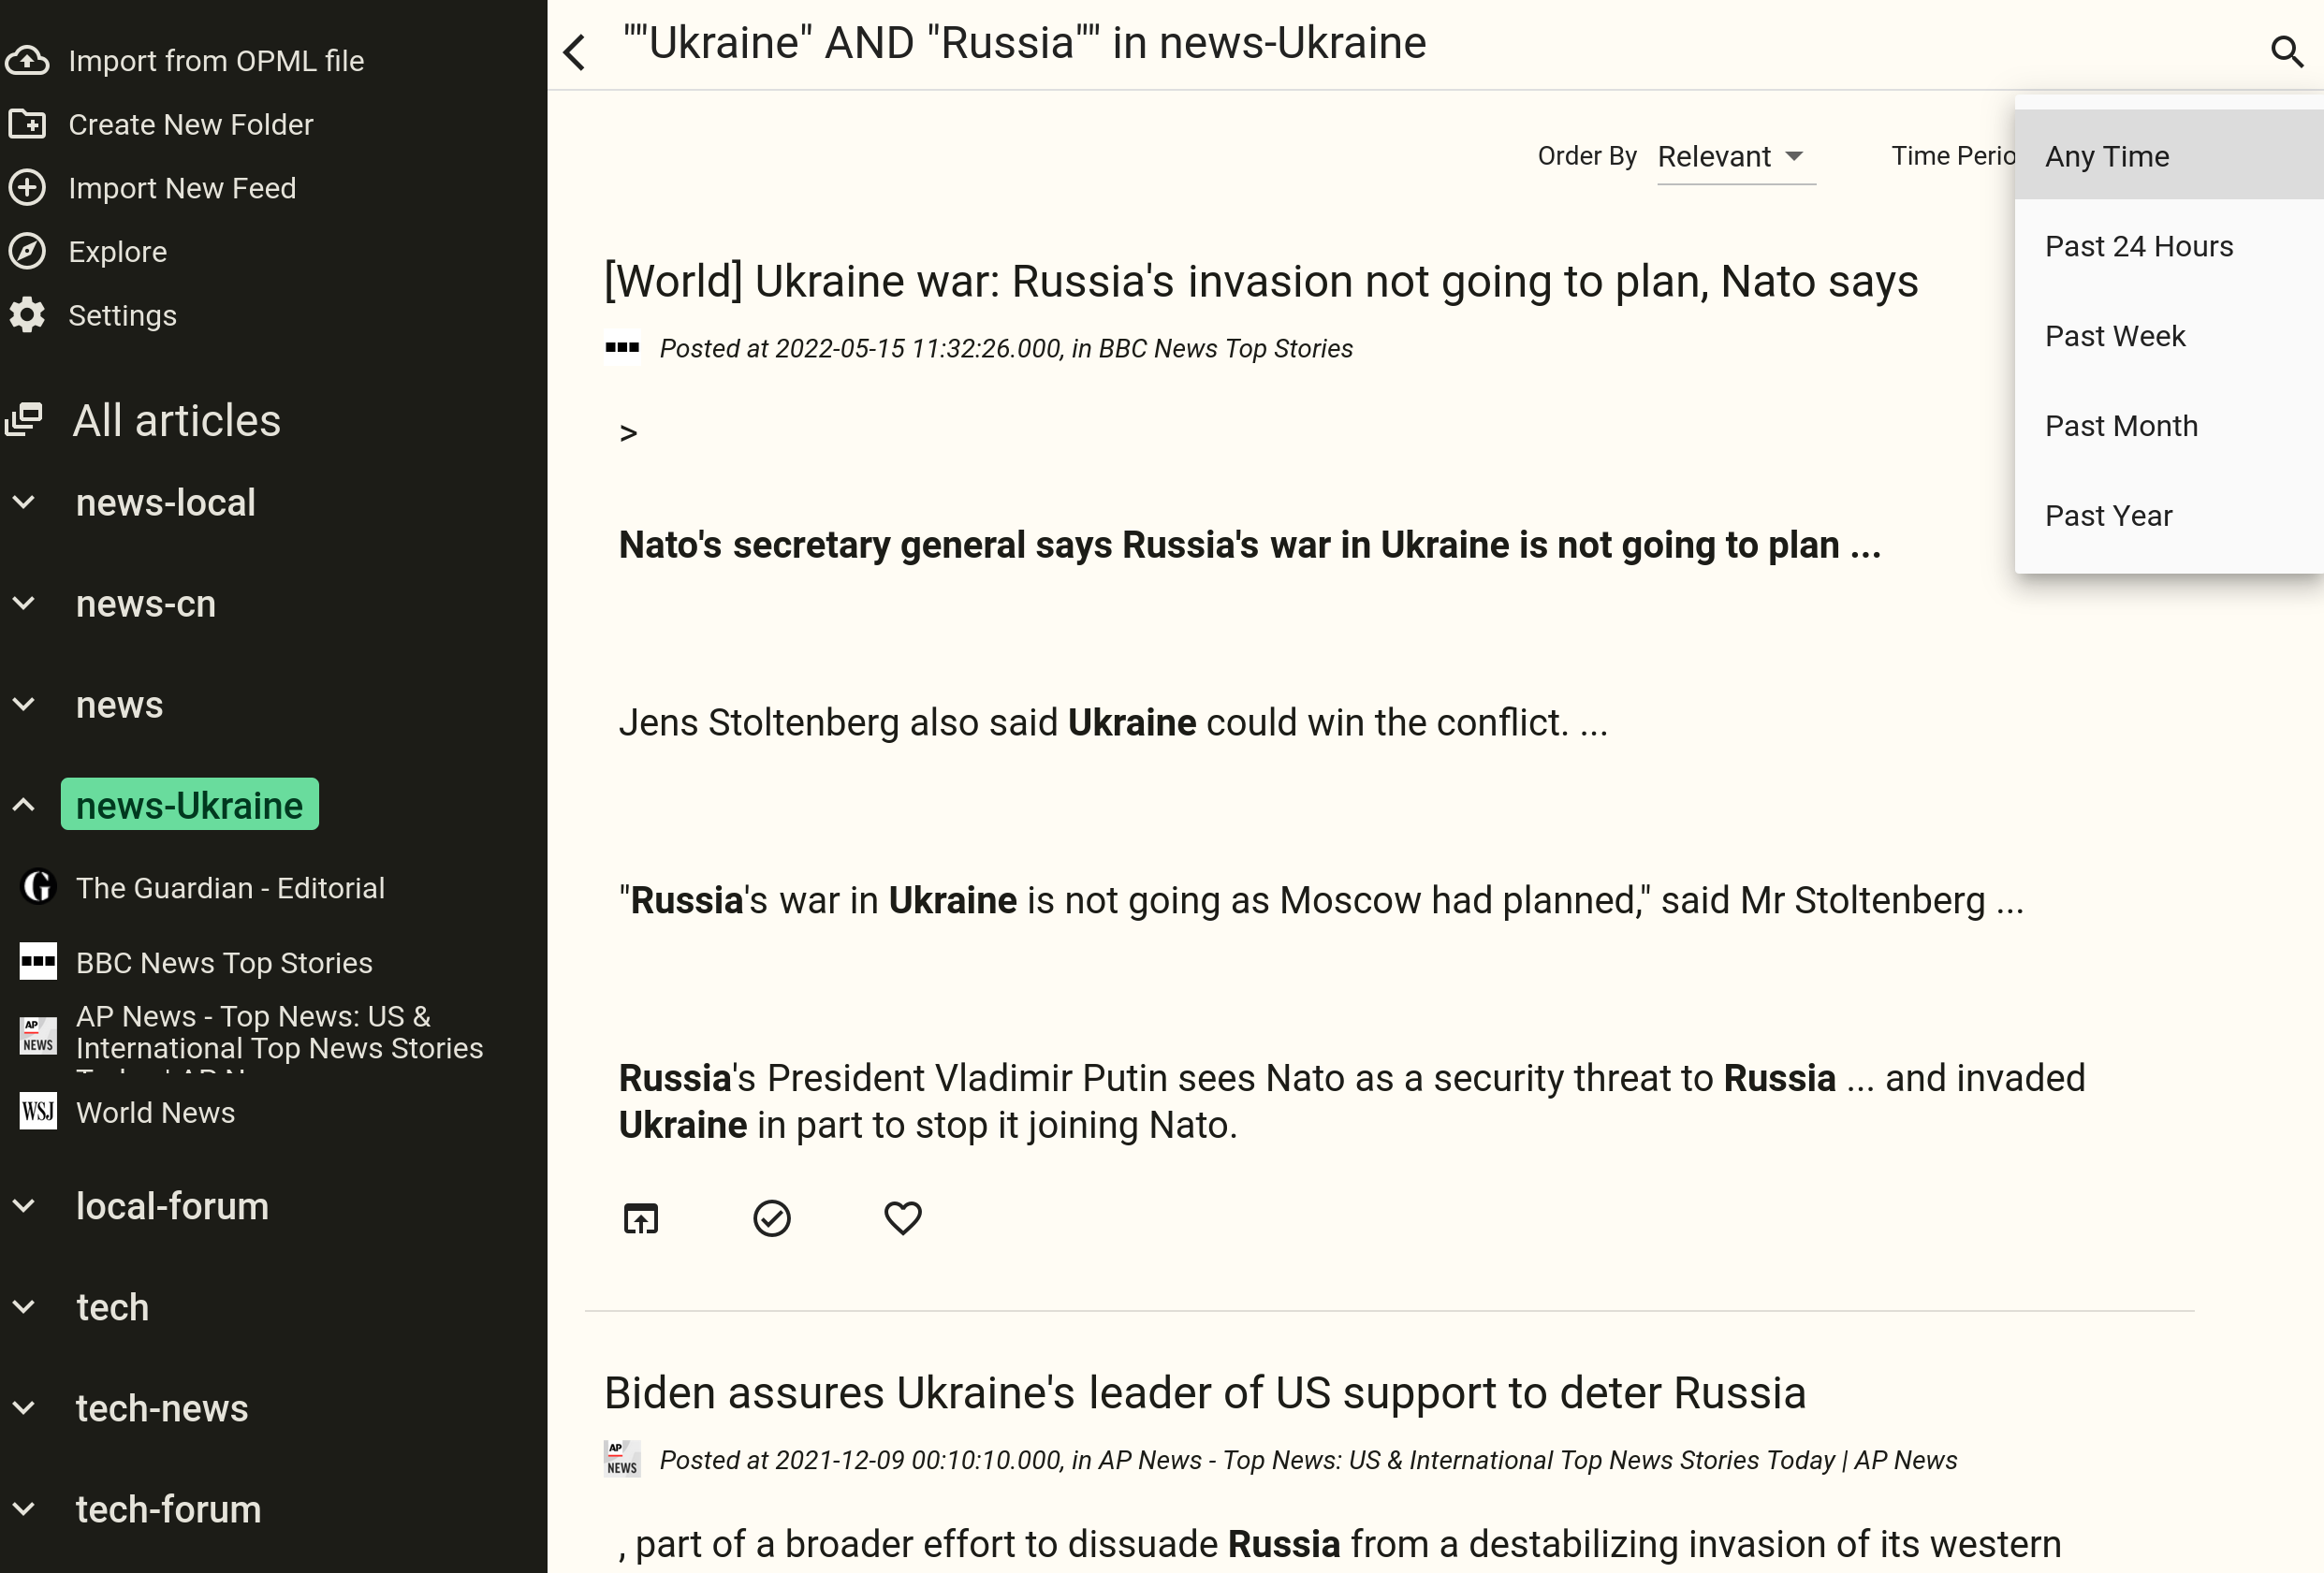The width and height of the screenshot is (2324, 1573).
Task: Select Past 24 Hours option
Action: [2138, 246]
